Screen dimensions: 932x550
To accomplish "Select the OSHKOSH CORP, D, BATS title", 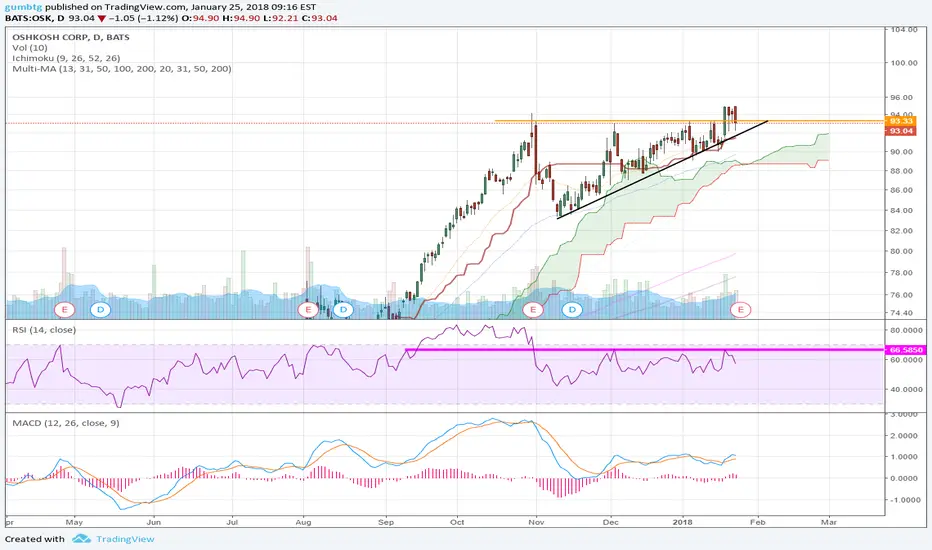I will click(71, 37).
